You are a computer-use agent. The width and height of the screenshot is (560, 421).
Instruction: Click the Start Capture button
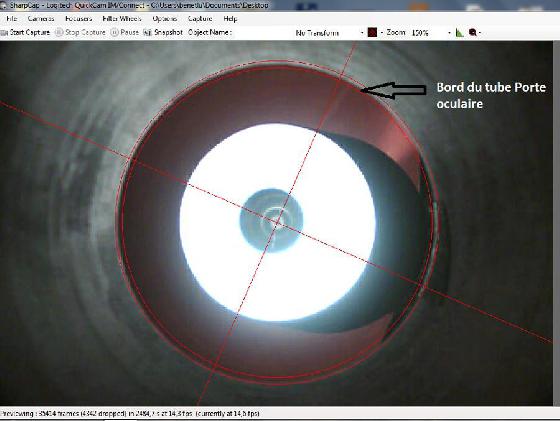pyautogui.click(x=25, y=32)
